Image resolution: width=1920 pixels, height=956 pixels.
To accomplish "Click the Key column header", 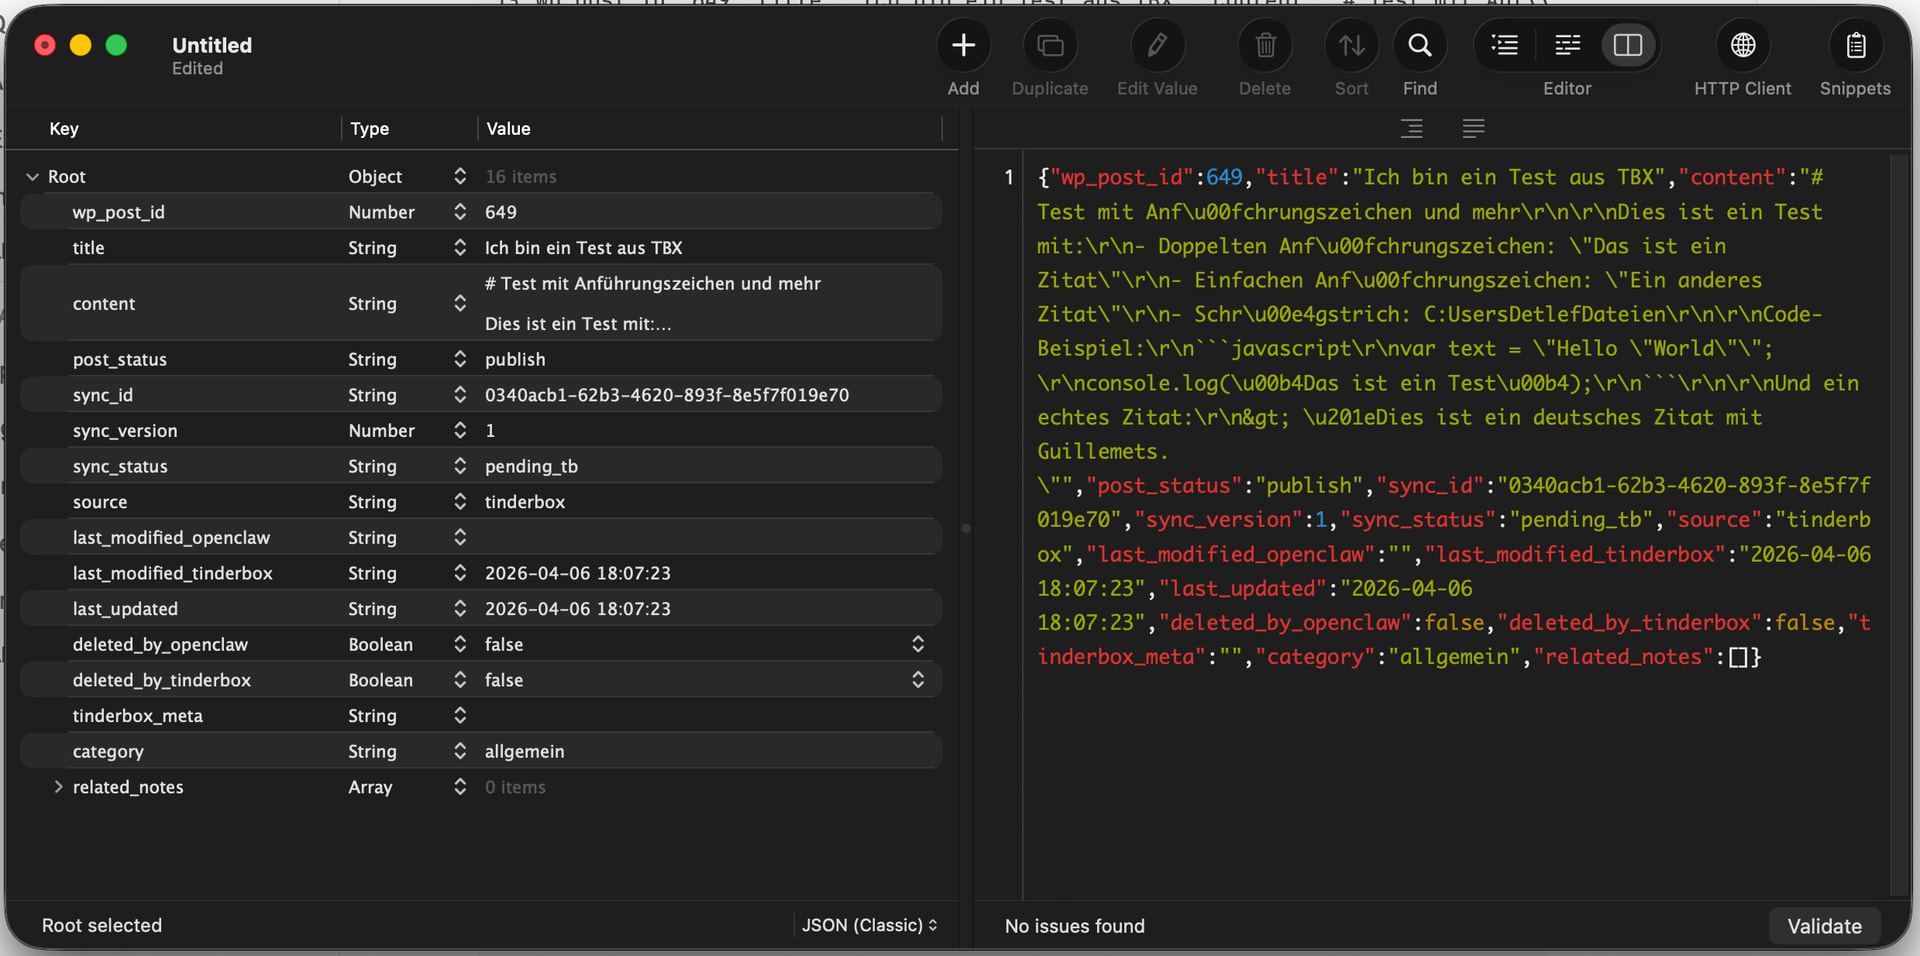I will [64, 129].
